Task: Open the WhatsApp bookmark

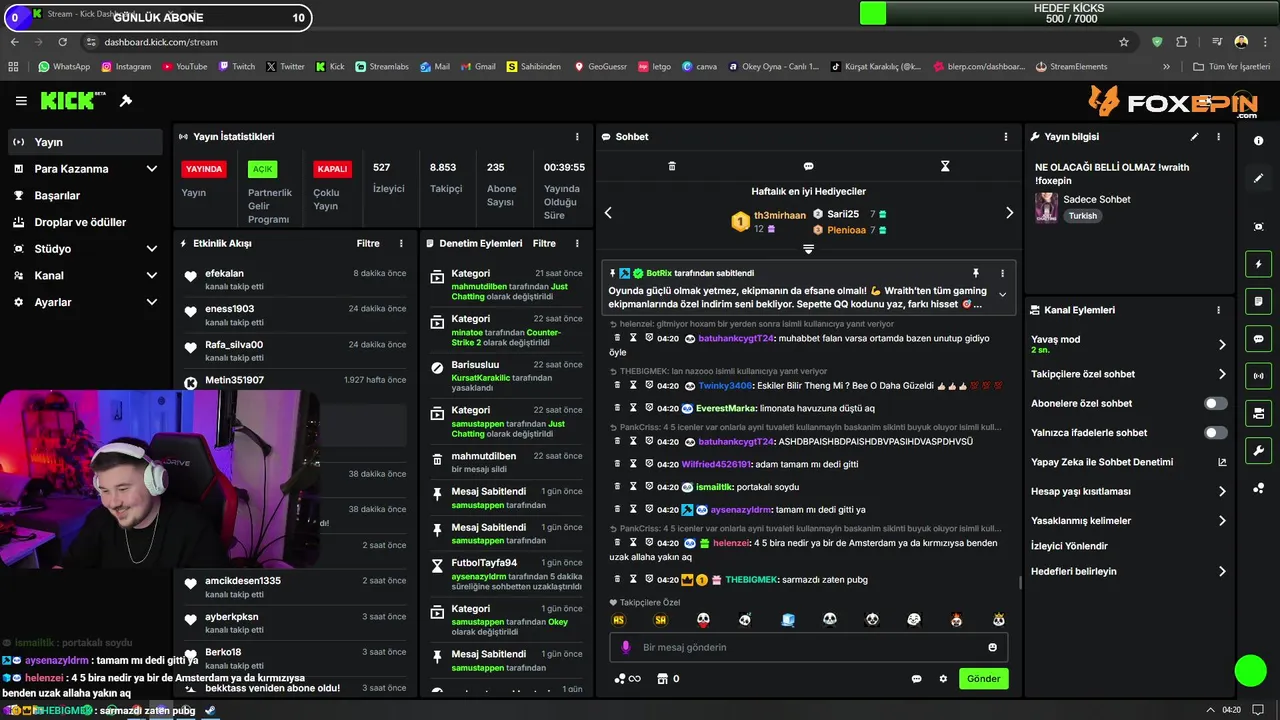Action: point(64,67)
